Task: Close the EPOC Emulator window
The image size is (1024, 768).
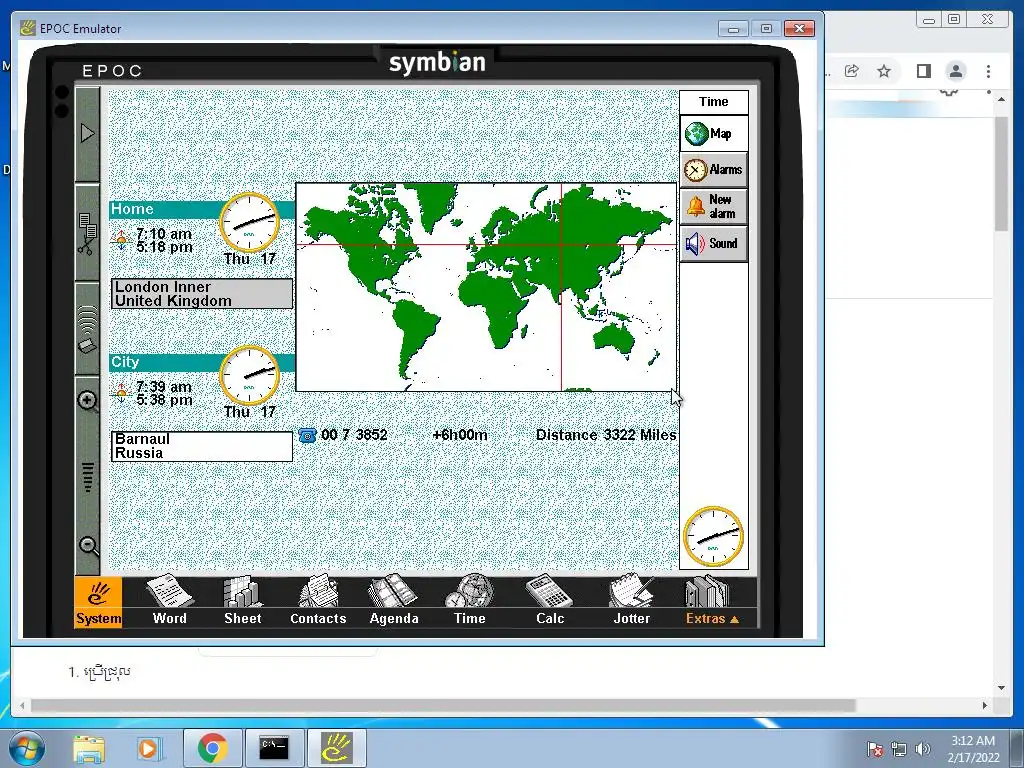Action: tap(799, 29)
